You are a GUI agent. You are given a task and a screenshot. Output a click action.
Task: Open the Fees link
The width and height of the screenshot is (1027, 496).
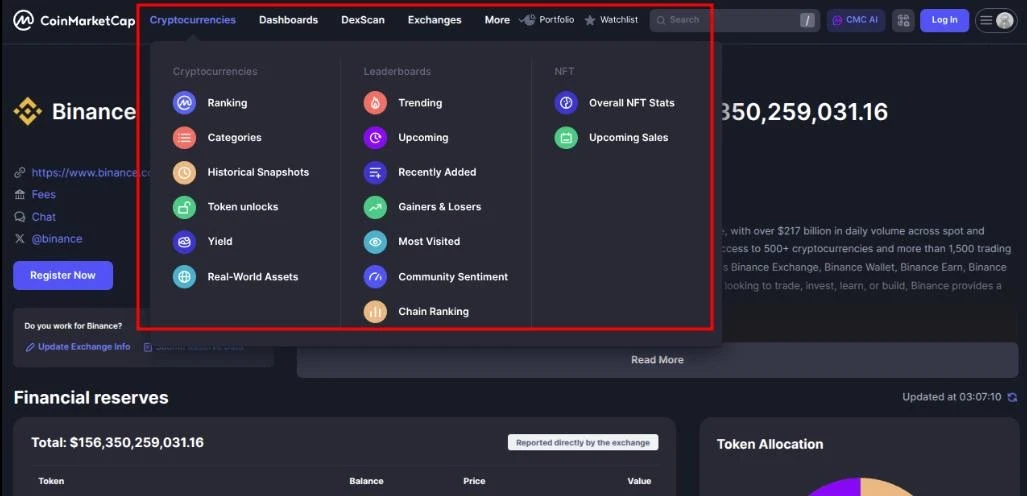point(43,195)
